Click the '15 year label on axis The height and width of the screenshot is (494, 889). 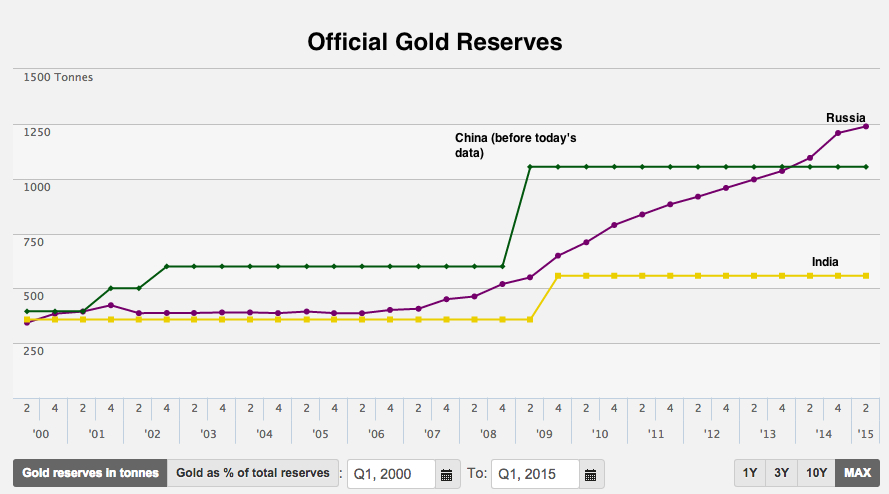[867, 435]
